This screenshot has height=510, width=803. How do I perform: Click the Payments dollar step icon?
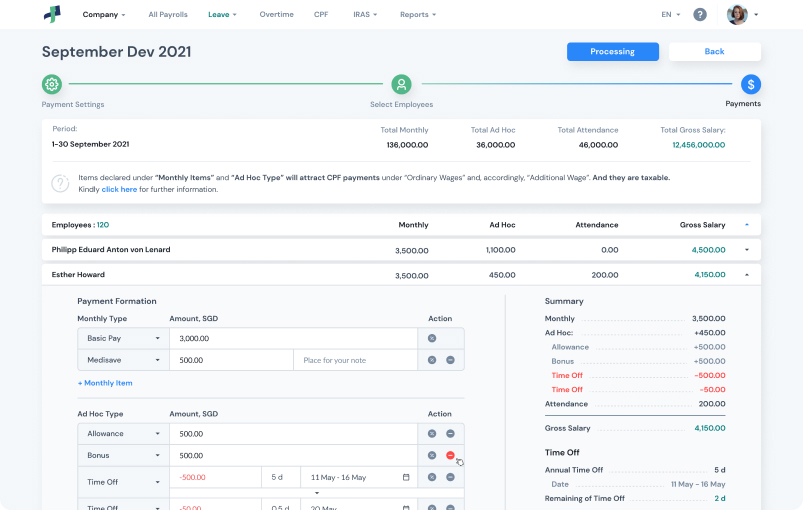pyautogui.click(x=751, y=84)
